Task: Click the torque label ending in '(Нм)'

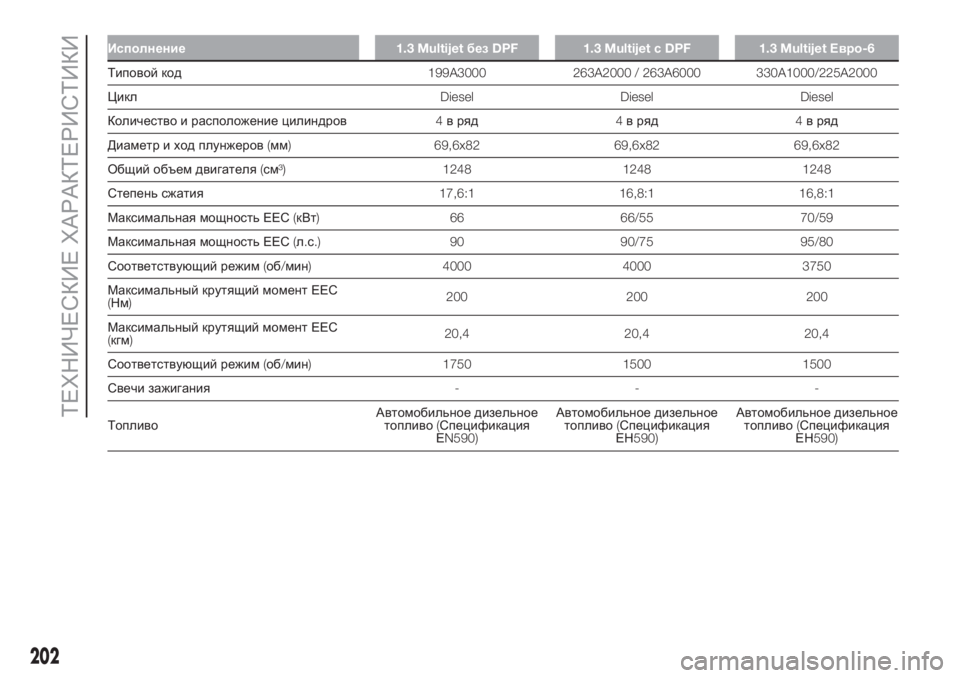Action: [223, 296]
